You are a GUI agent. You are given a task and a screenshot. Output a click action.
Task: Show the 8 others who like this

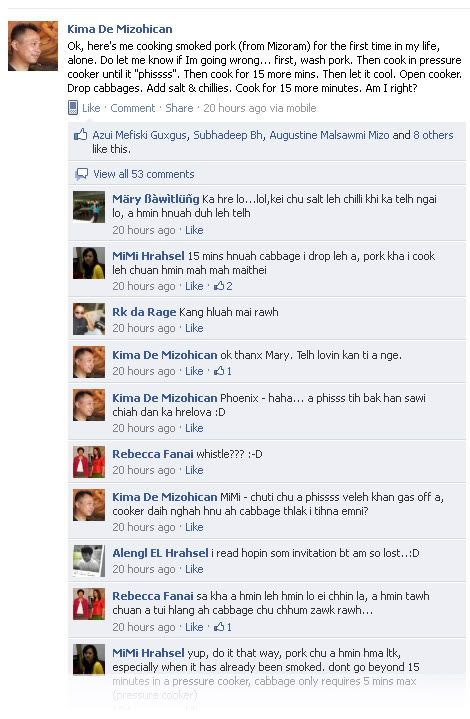click(433, 135)
